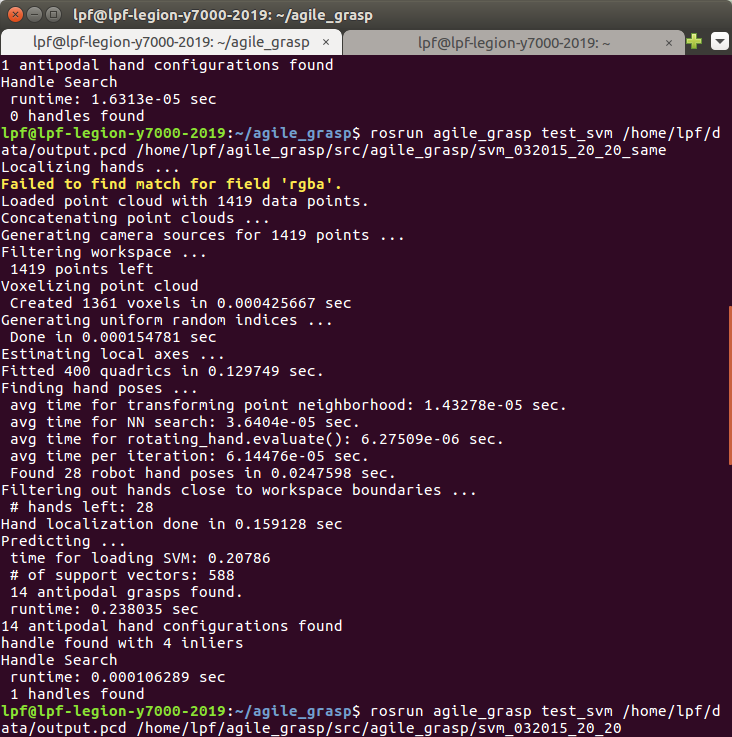Click the '0 handles found' line
This screenshot has width=732, height=737.
click(x=77, y=116)
